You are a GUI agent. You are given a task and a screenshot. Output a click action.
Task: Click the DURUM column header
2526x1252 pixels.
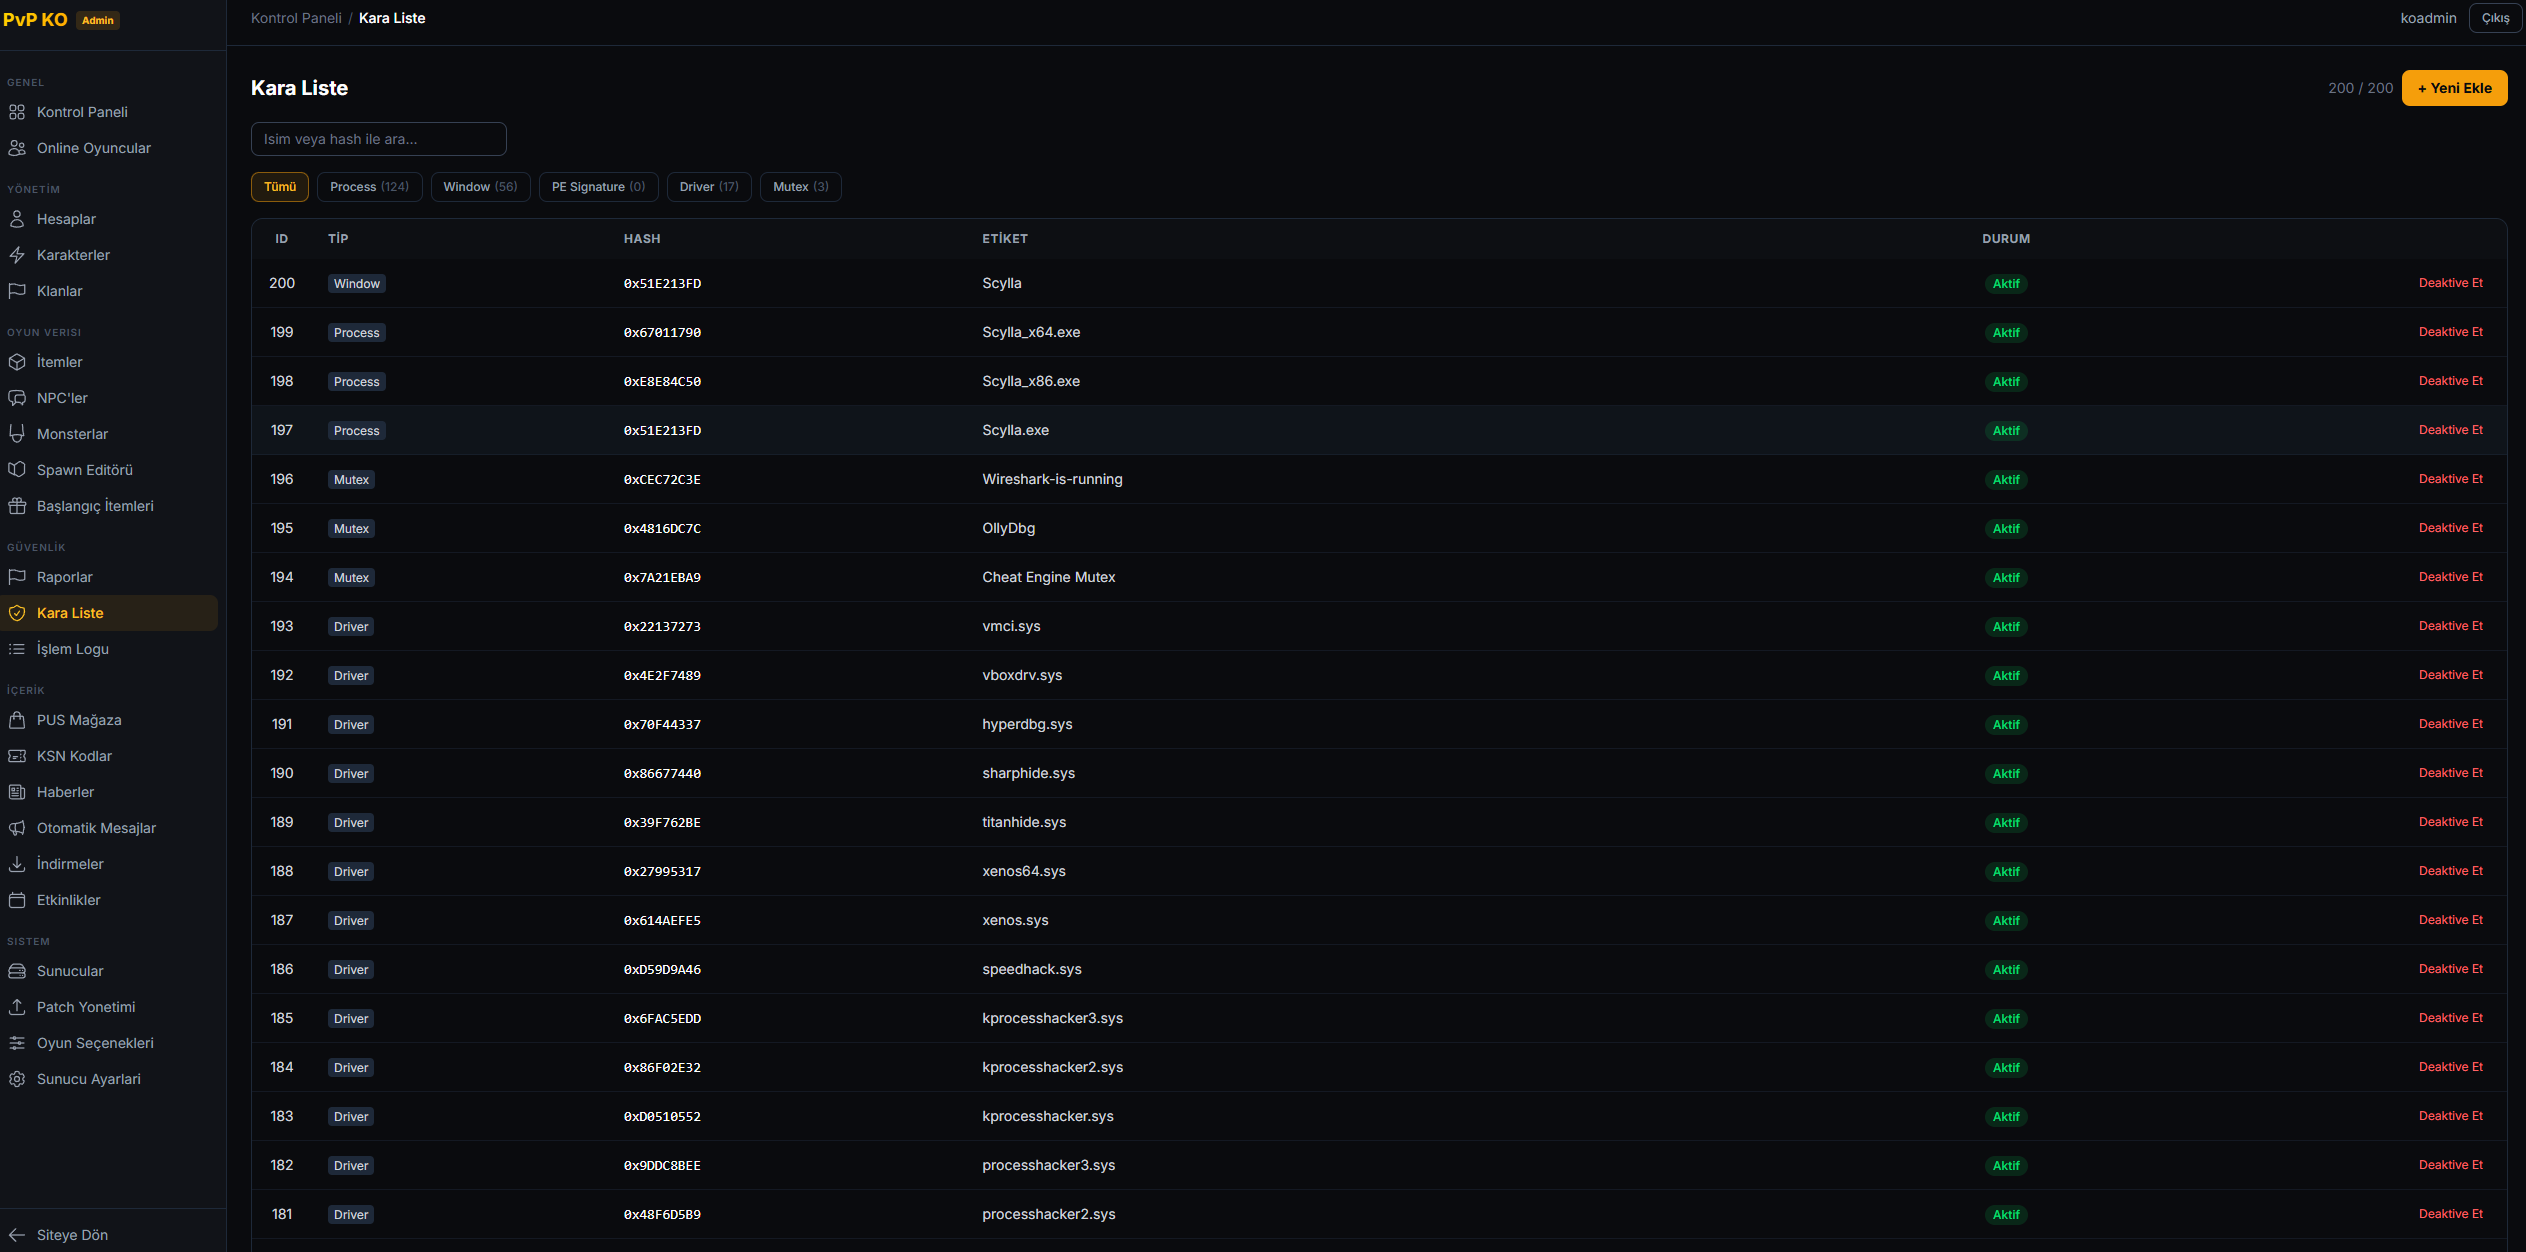[x=2006, y=239]
